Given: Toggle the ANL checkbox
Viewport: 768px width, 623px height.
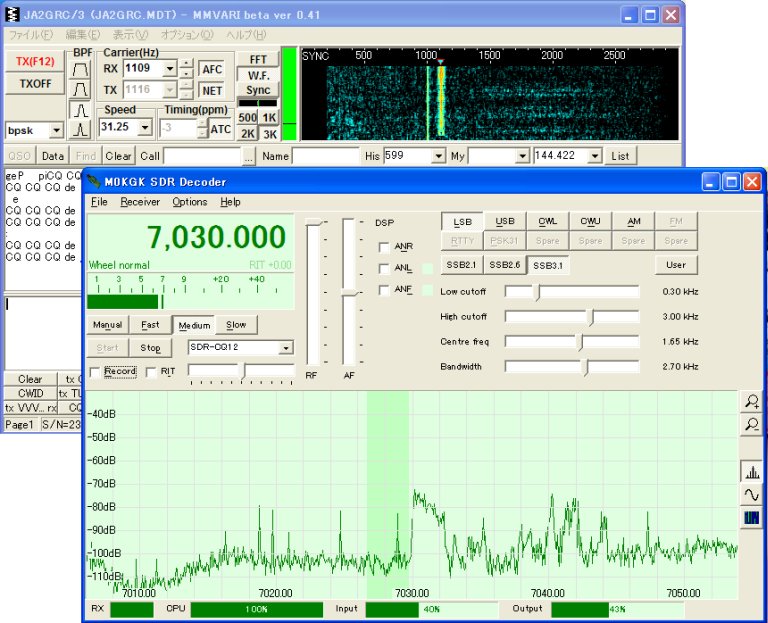Looking at the screenshot, I should 384,268.
